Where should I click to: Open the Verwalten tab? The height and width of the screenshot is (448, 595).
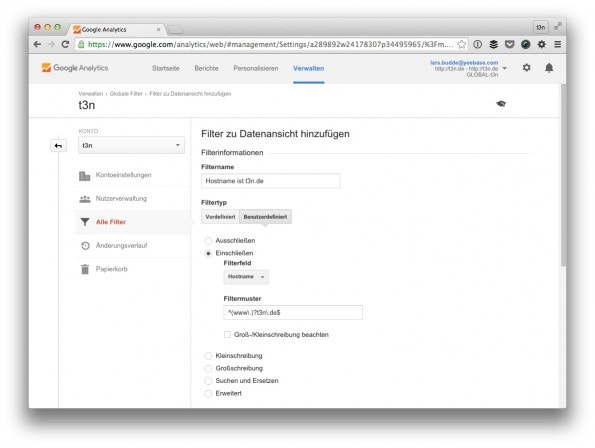309,68
